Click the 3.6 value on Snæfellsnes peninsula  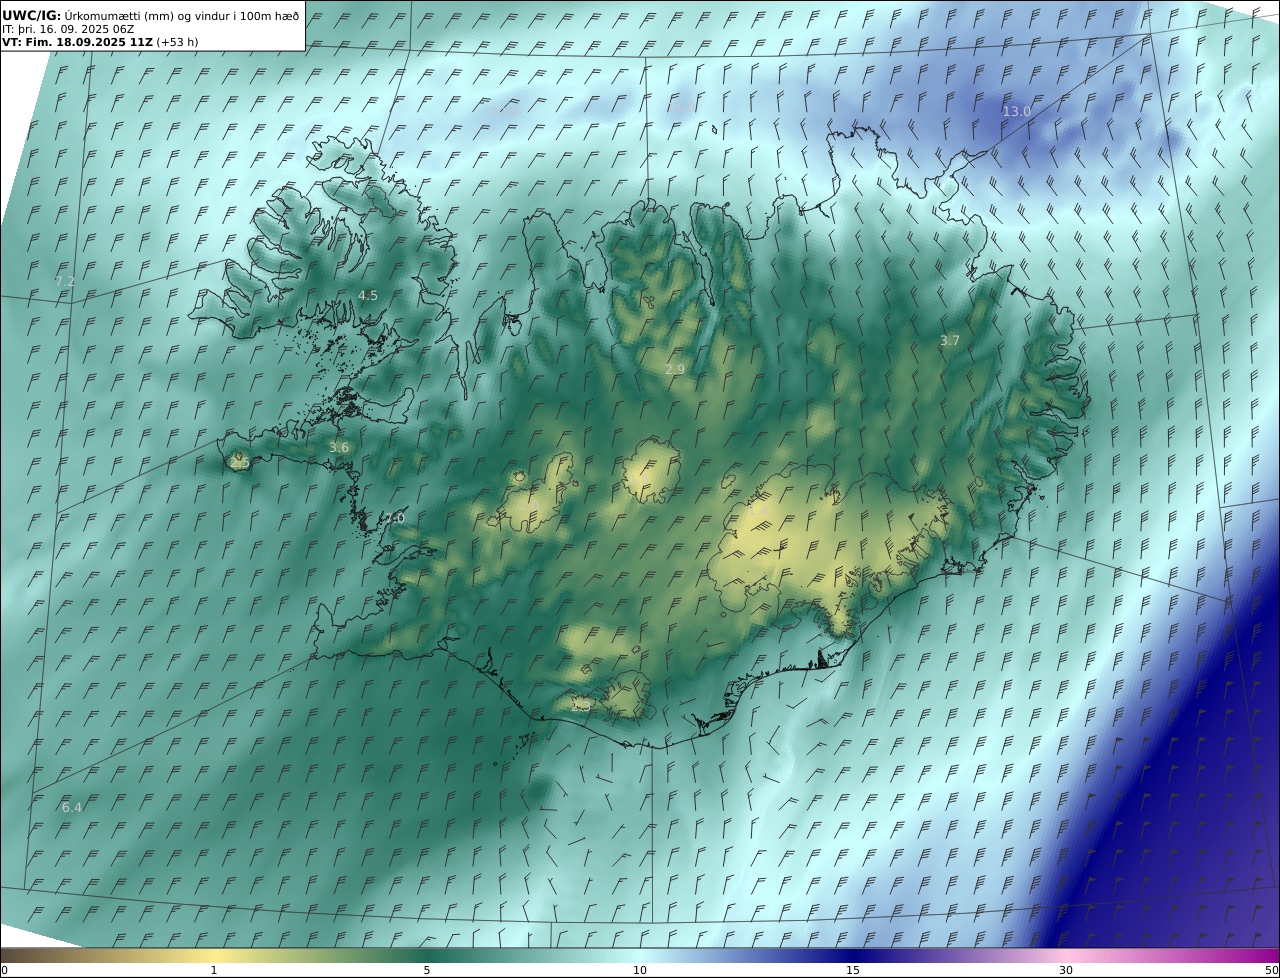[339, 448]
